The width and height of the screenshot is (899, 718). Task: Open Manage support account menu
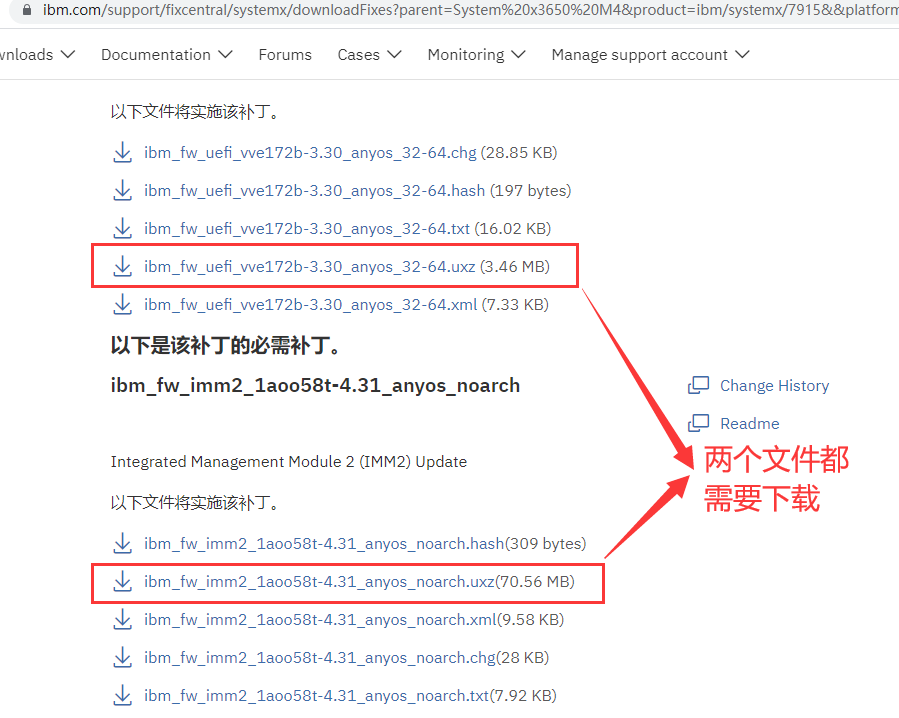pos(651,54)
